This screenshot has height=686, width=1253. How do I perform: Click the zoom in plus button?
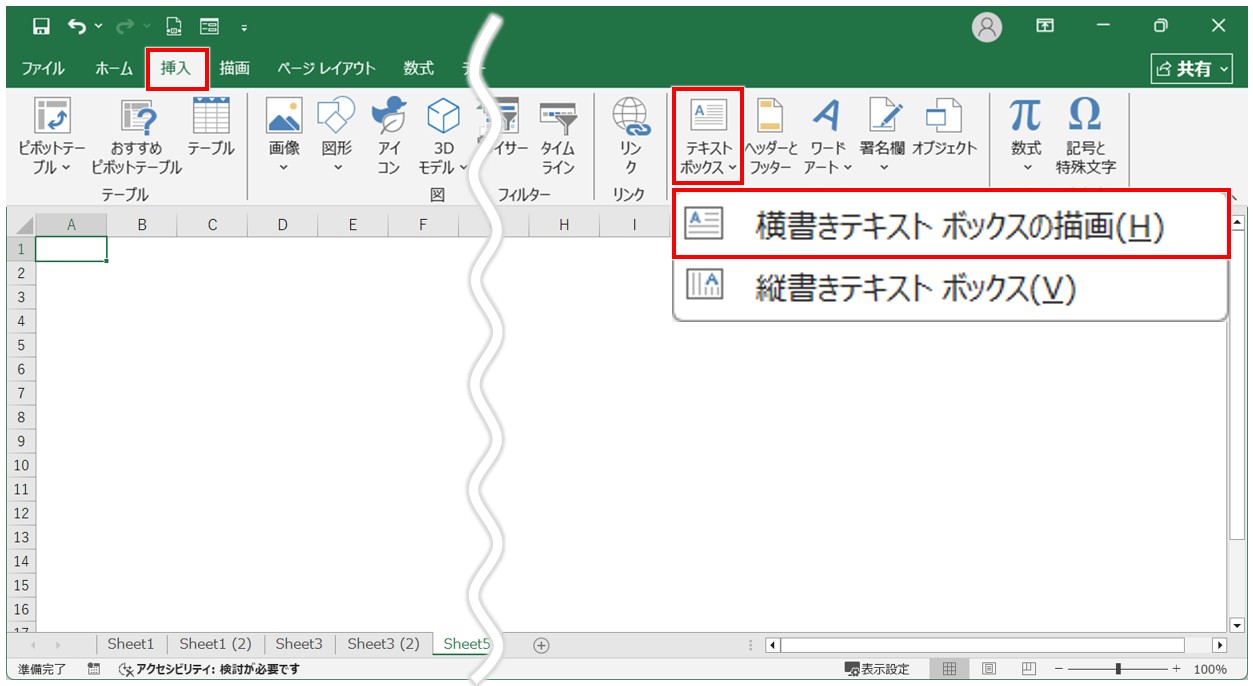point(1176,669)
